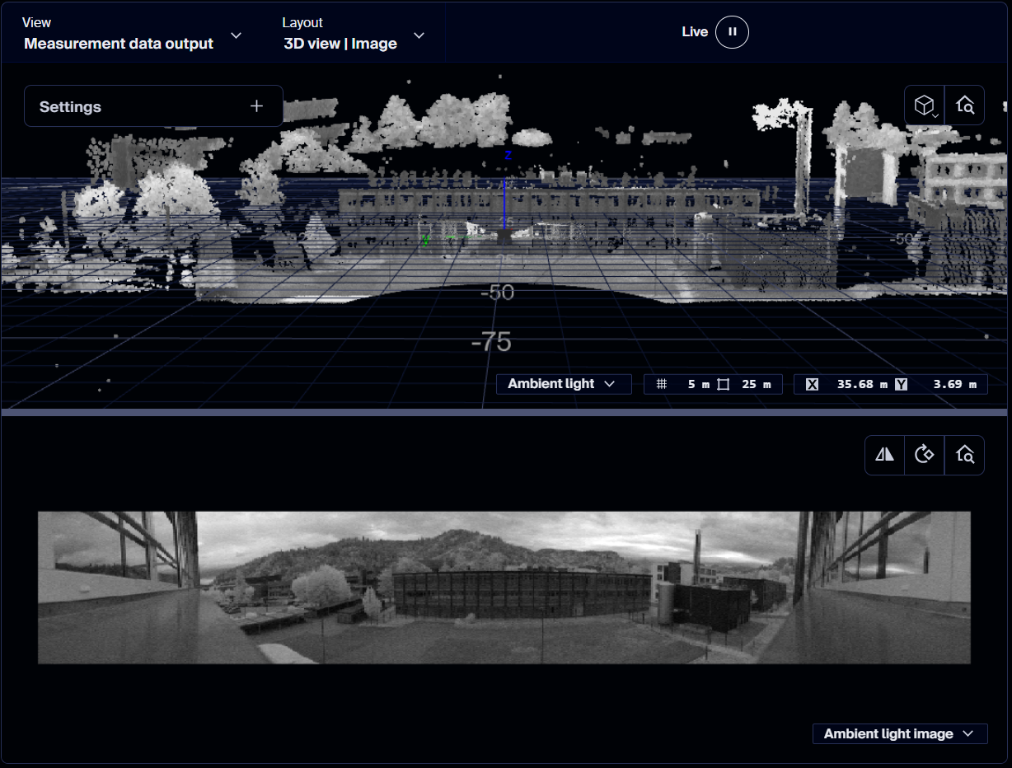Click the Live status label
Image resolution: width=1012 pixels, height=768 pixels.
click(694, 32)
